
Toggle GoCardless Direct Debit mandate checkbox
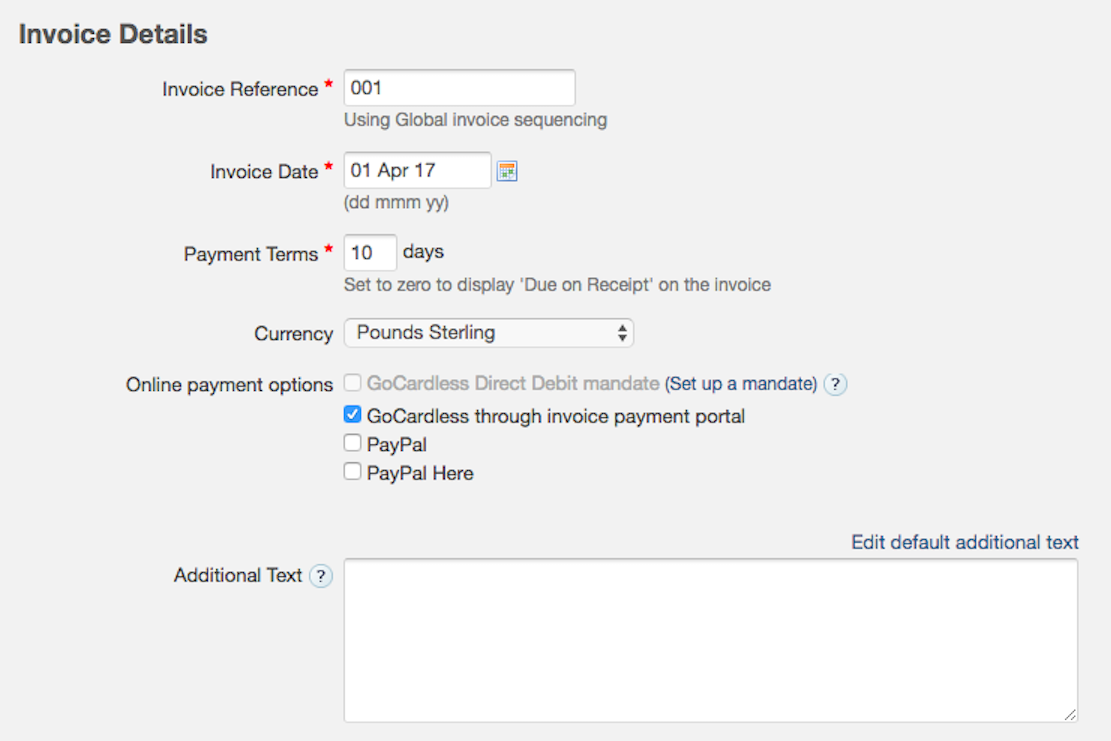click(x=352, y=383)
